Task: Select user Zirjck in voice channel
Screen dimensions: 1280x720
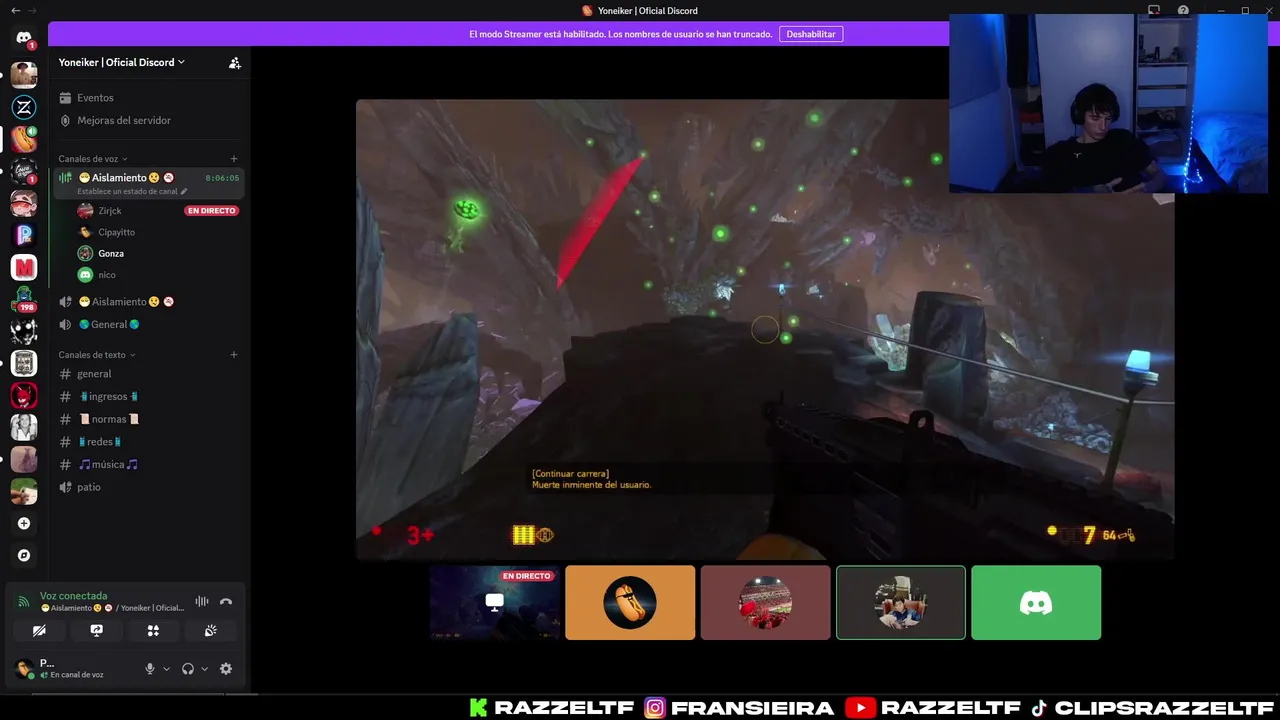Action: click(109, 211)
